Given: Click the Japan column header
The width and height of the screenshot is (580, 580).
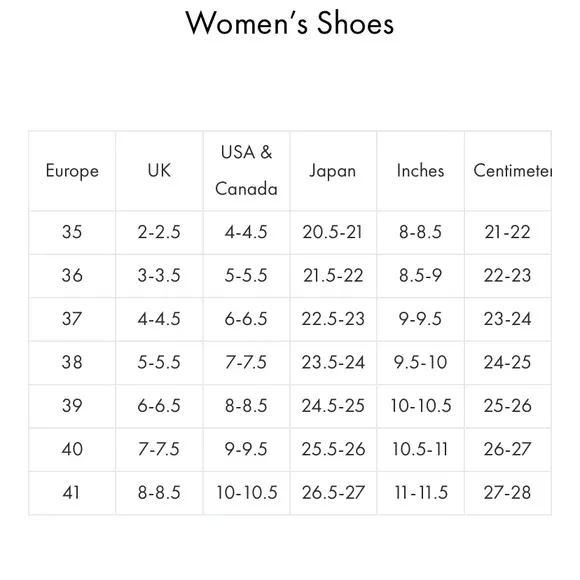Looking at the screenshot, I should (333, 171).
